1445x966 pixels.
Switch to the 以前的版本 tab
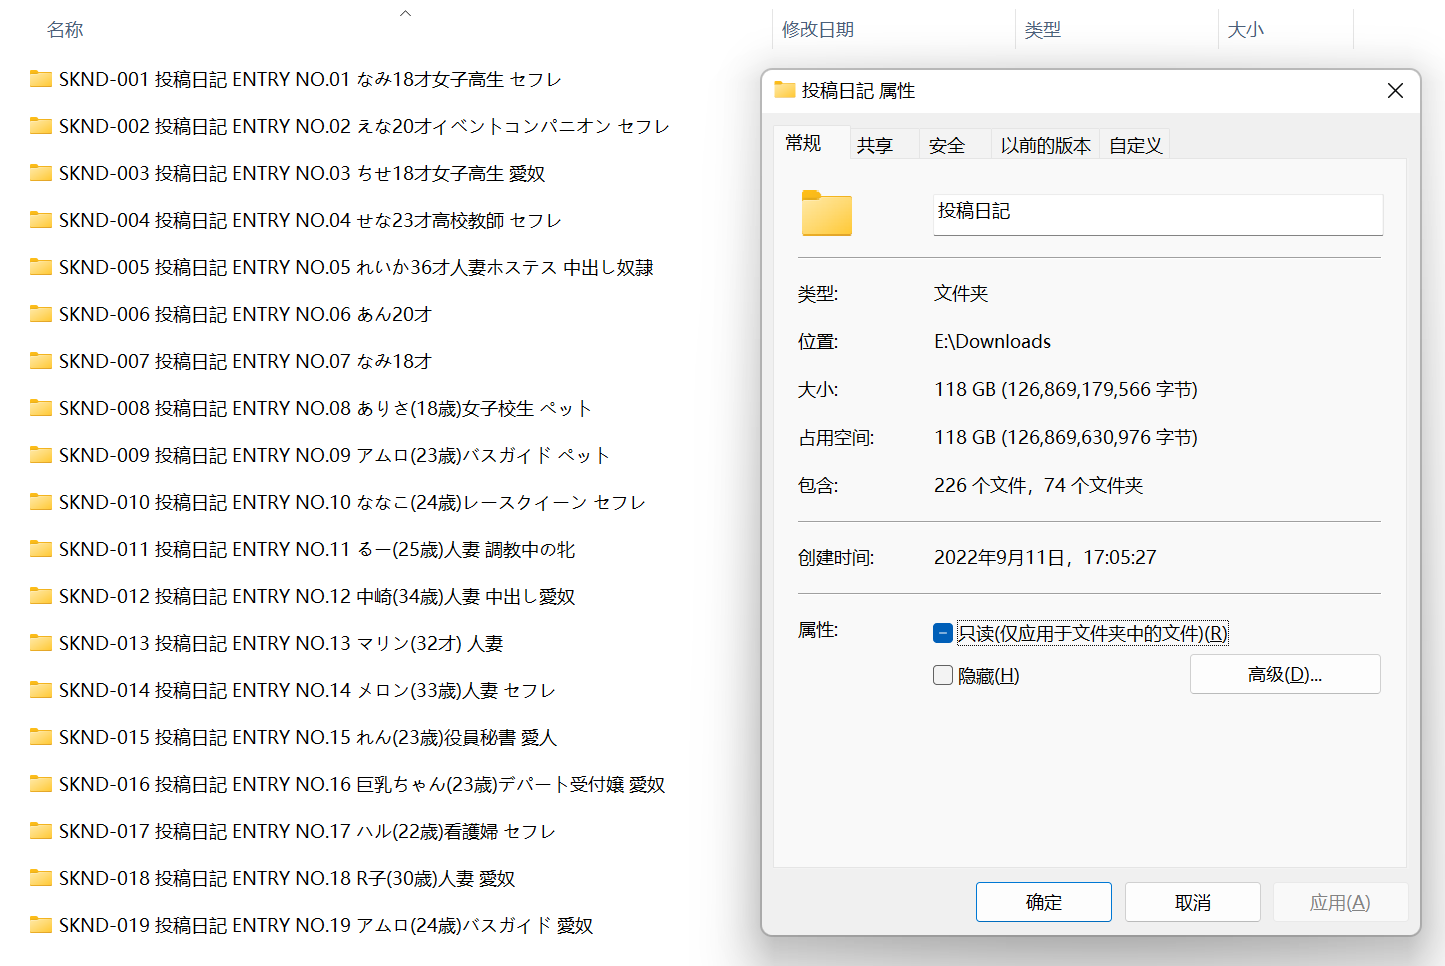point(1045,145)
